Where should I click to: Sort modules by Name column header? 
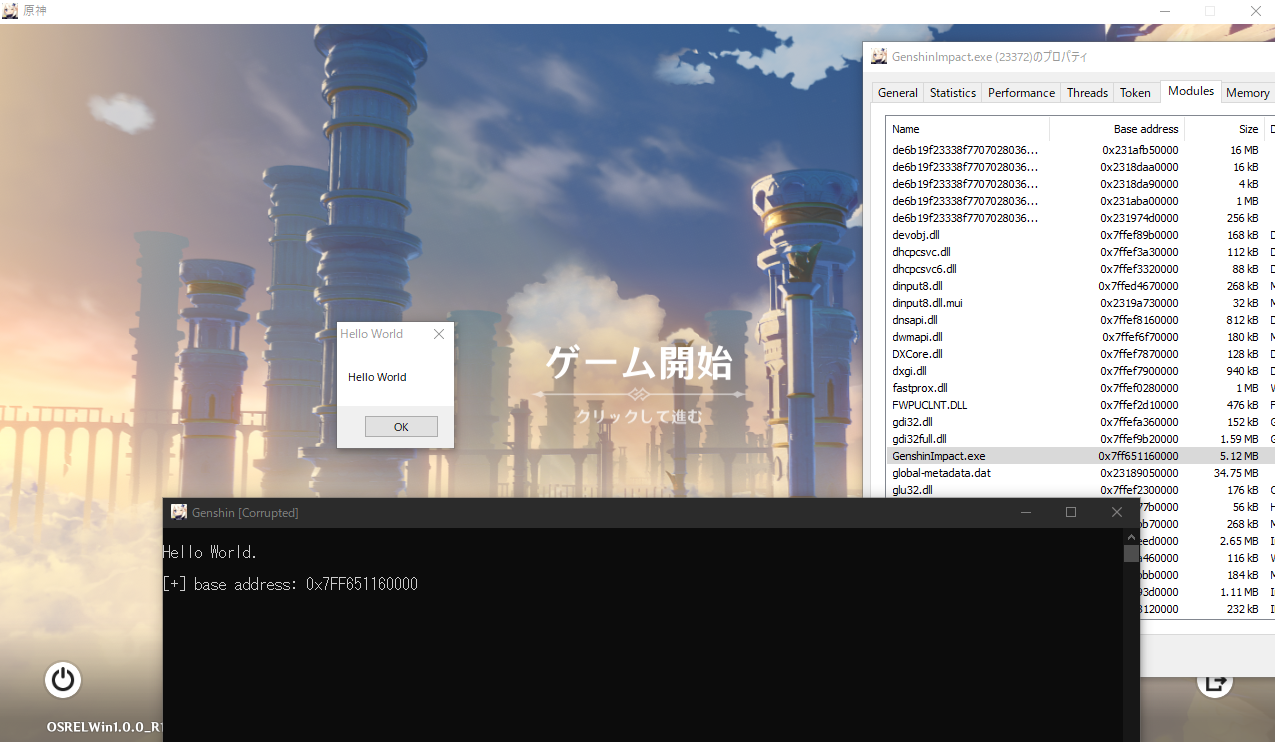tap(967, 129)
